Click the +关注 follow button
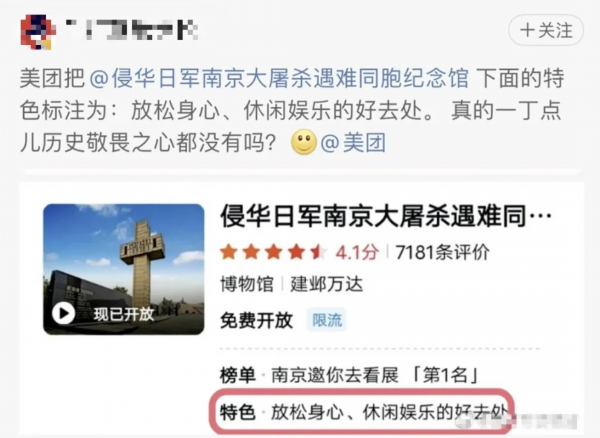Viewport: 600px width, 438px height. (x=546, y=30)
